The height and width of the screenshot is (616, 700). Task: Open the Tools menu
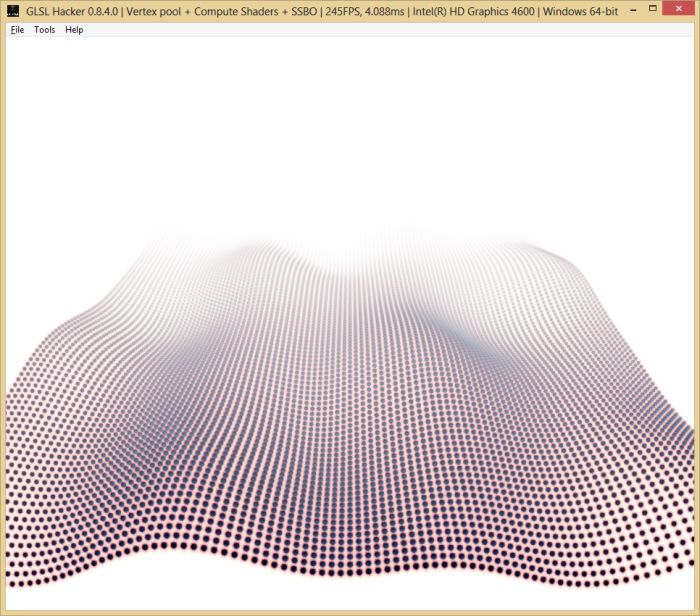[x=44, y=30]
